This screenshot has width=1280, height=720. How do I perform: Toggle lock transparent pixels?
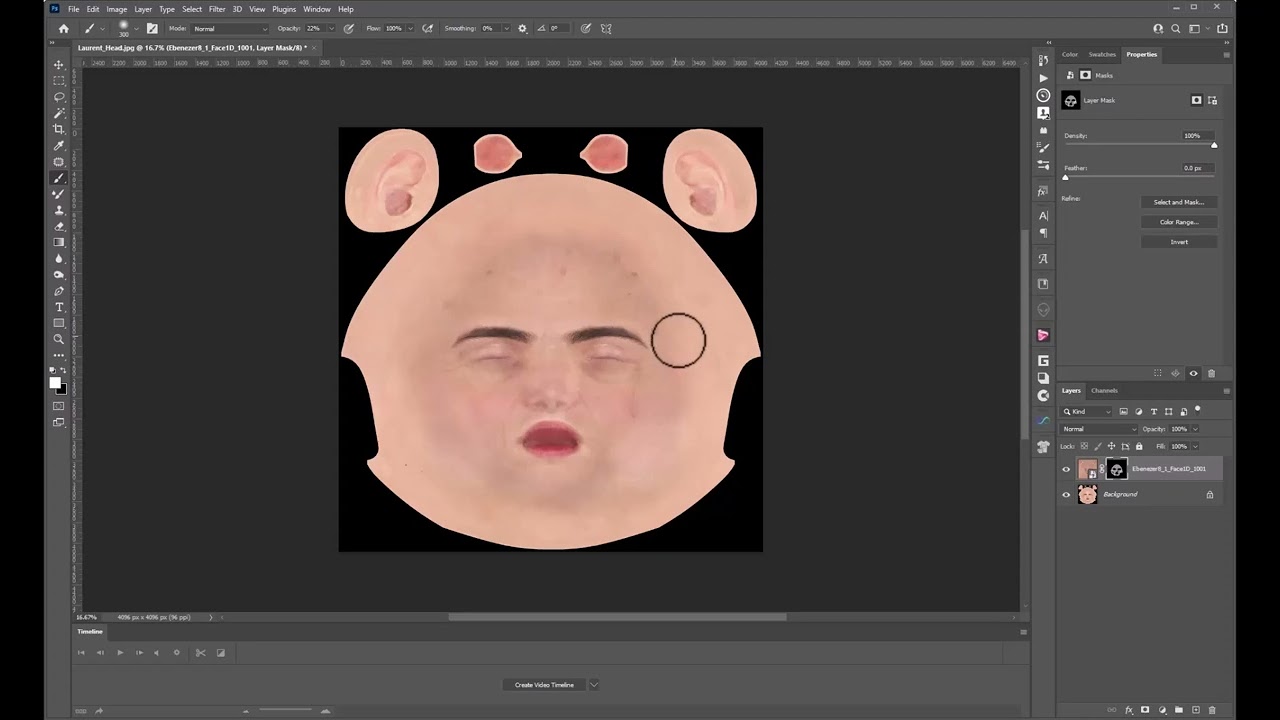[1085, 446]
